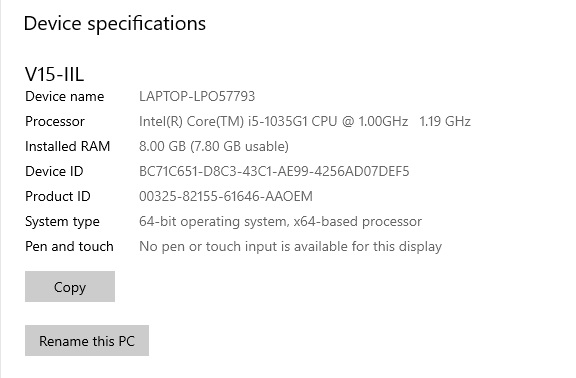Viewport: 576px width, 378px height.
Task: Click the V15-IIL model name
Action: pos(54,74)
